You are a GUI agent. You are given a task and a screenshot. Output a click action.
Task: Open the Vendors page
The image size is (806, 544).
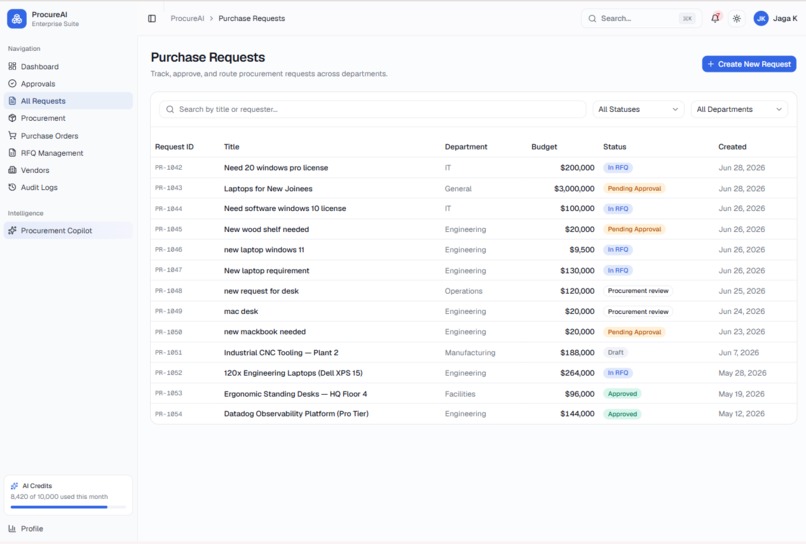[x=68, y=170]
